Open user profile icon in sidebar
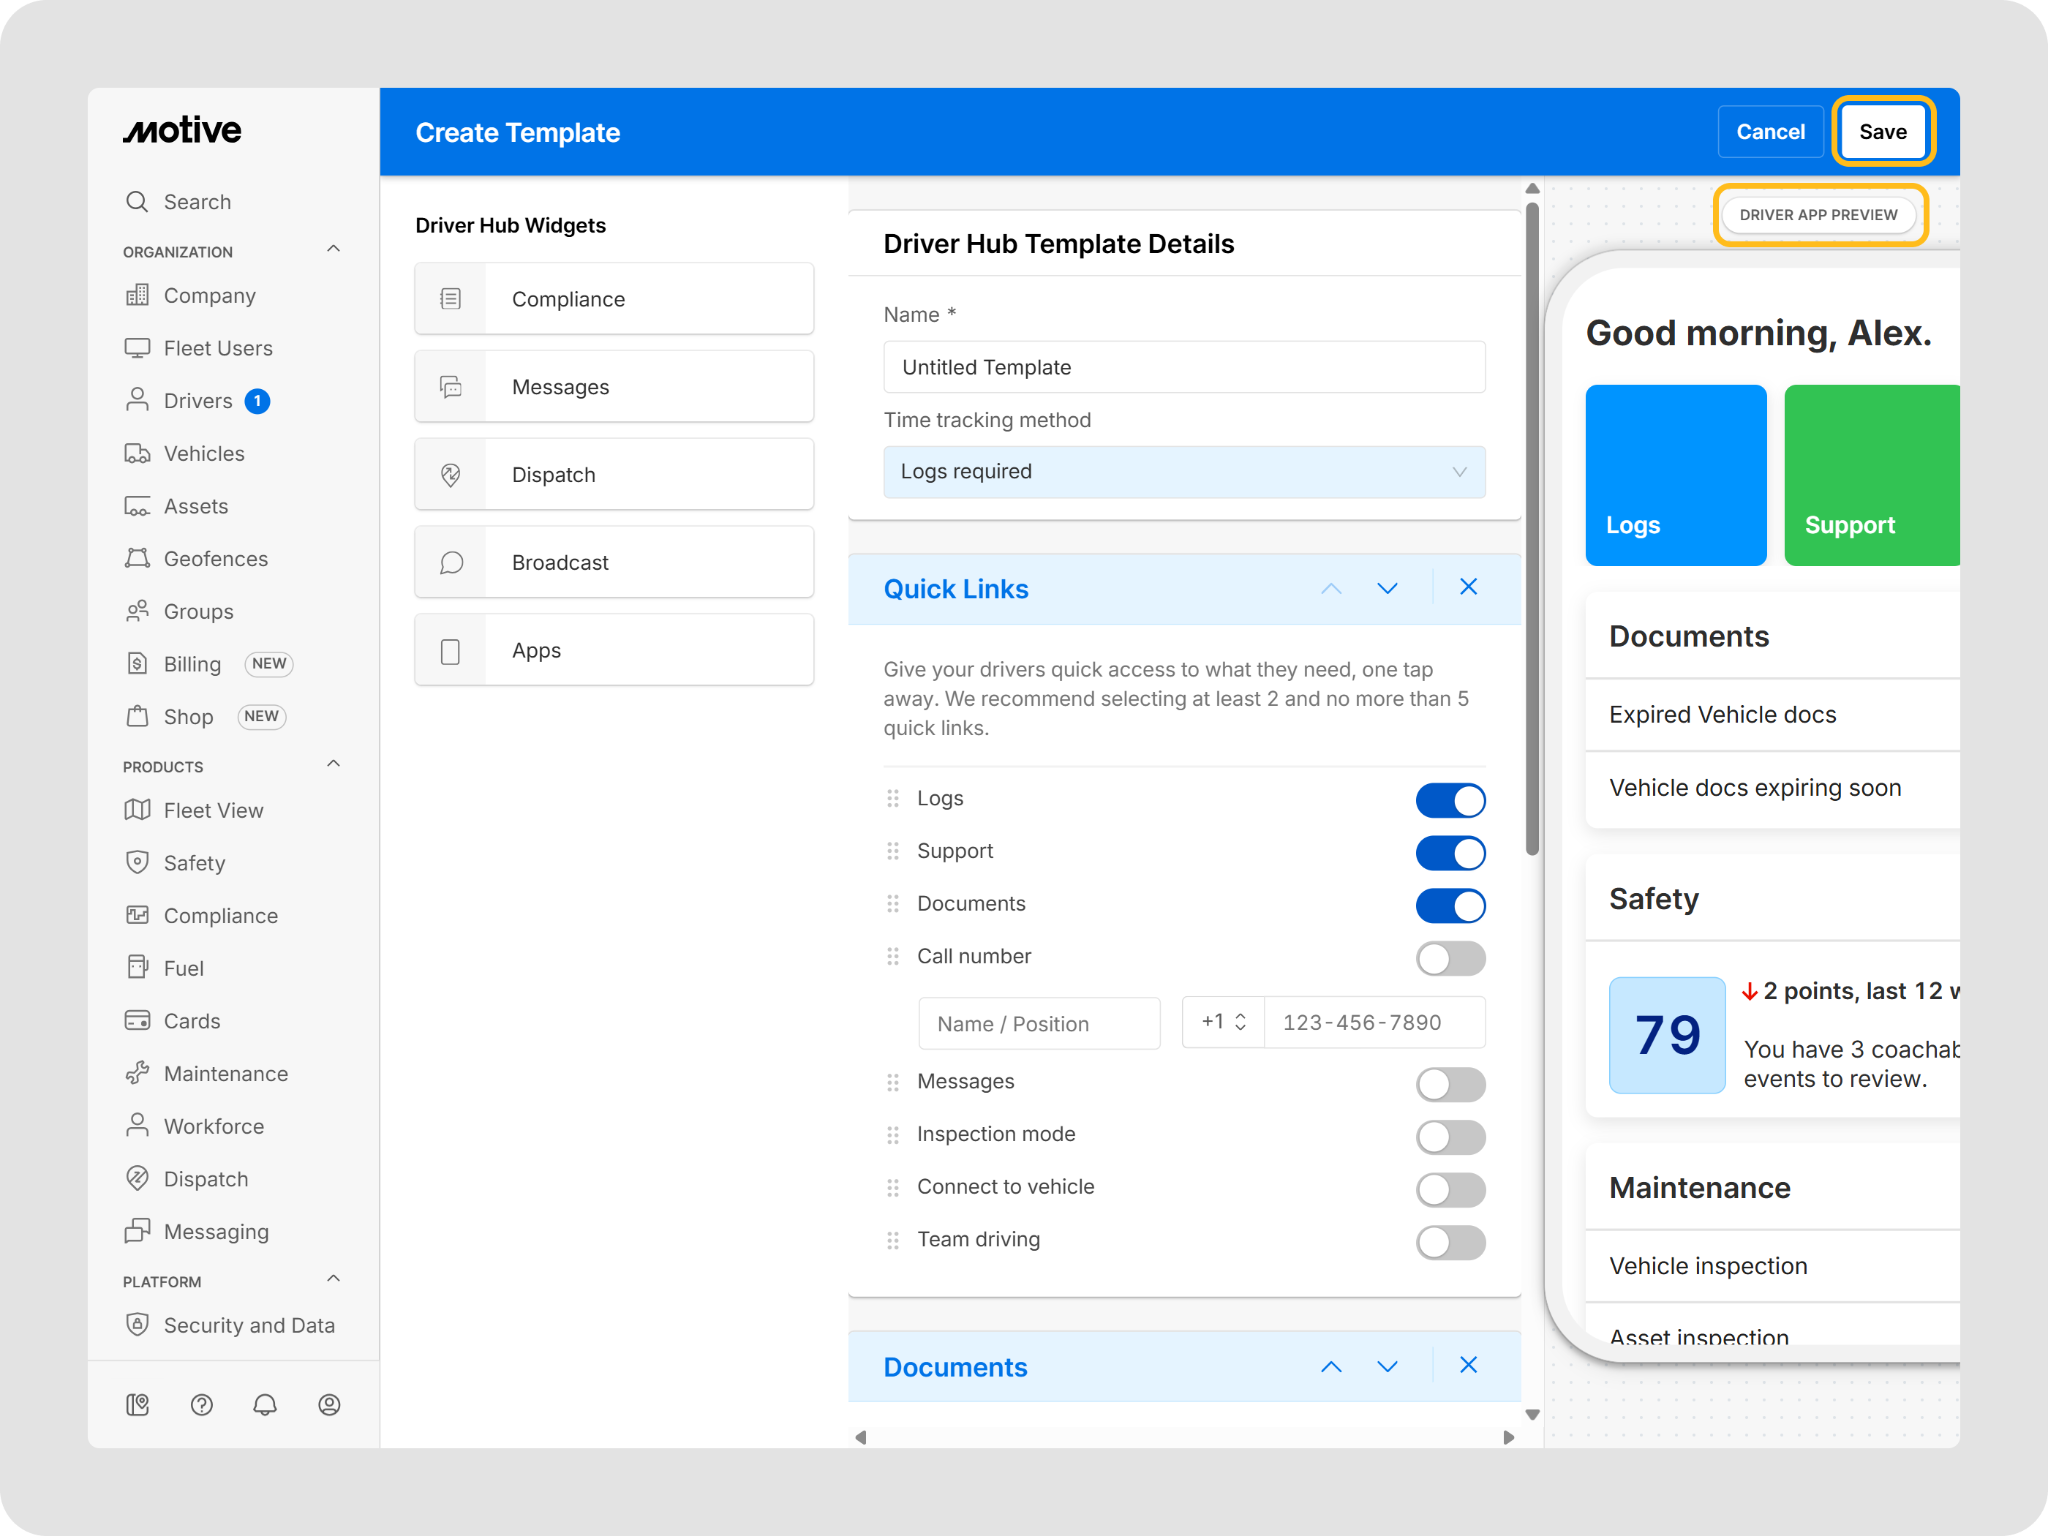 tap(329, 1405)
